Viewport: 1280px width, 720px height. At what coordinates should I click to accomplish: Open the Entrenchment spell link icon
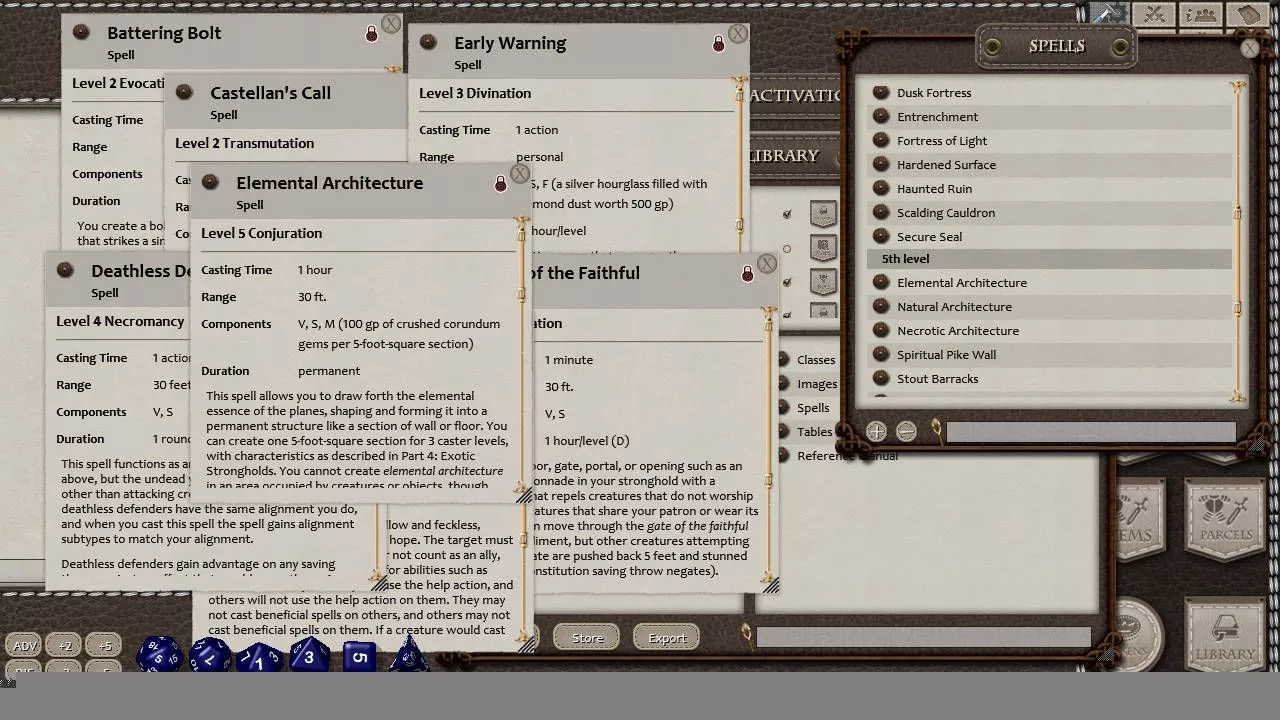881,117
